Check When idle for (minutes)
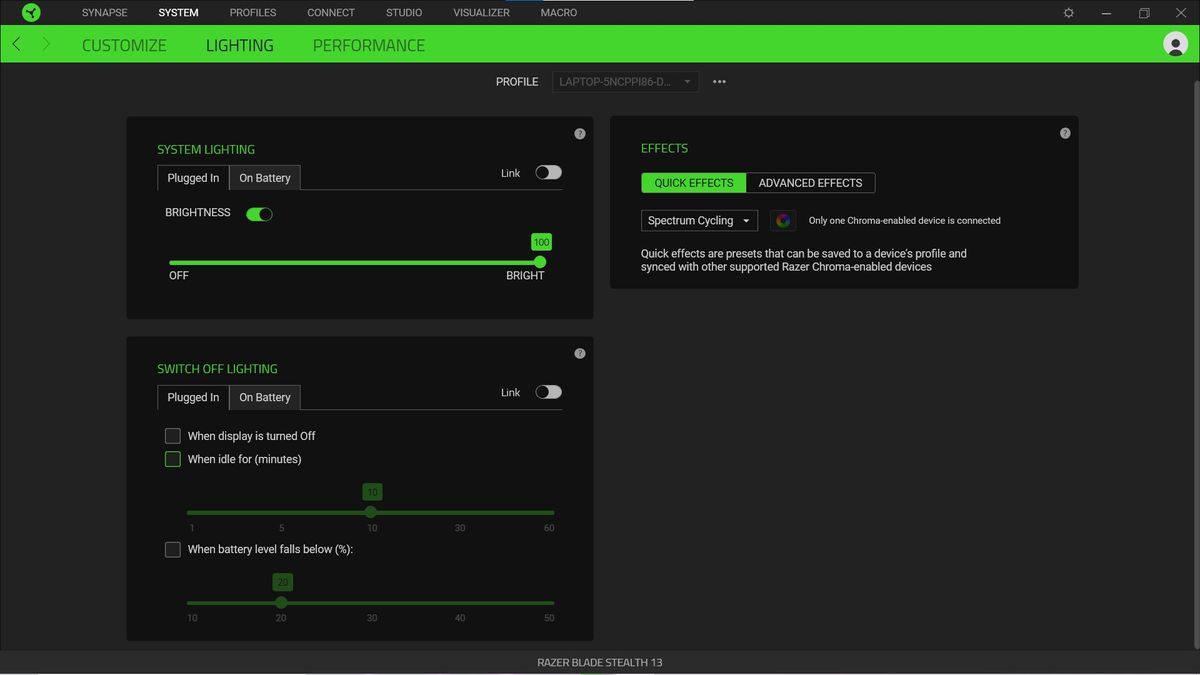The height and width of the screenshot is (675, 1200). [x=173, y=459]
